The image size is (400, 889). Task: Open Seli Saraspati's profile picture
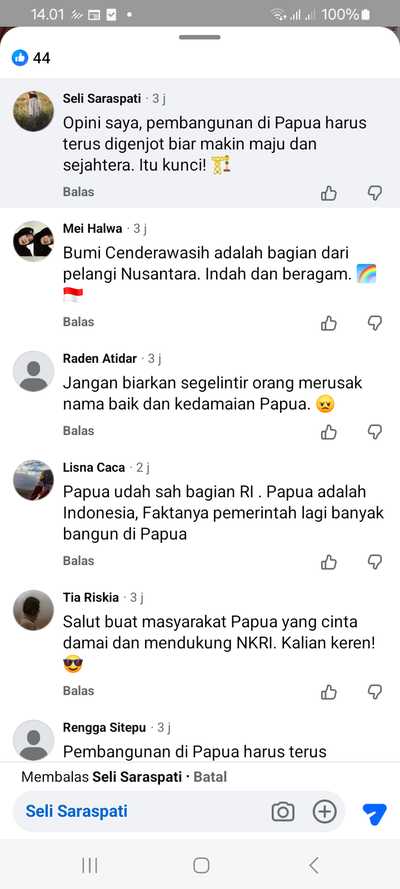[33, 111]
